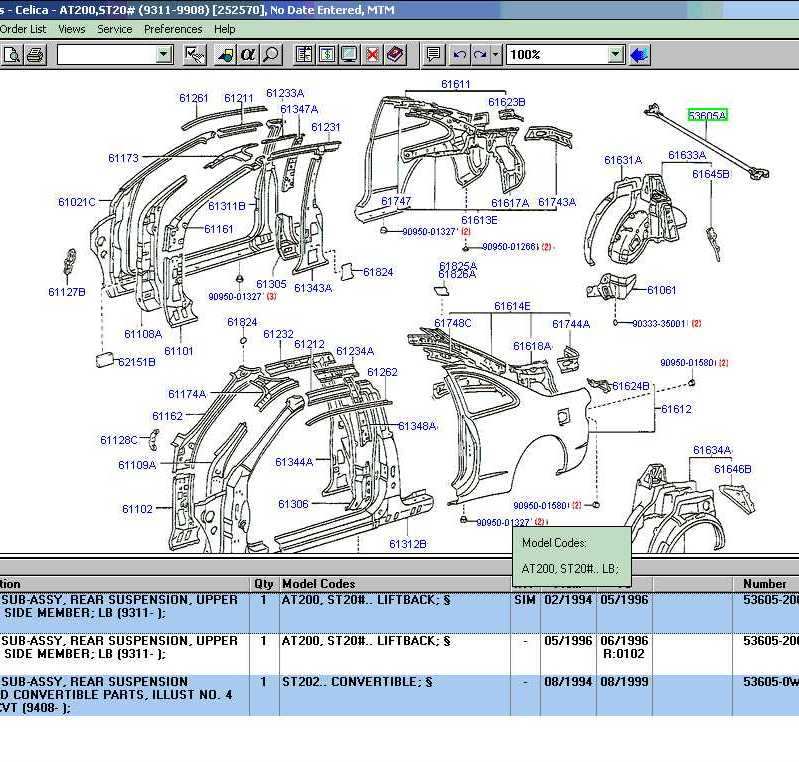
Task: Click part callout 61101
Action: (178, 351)
